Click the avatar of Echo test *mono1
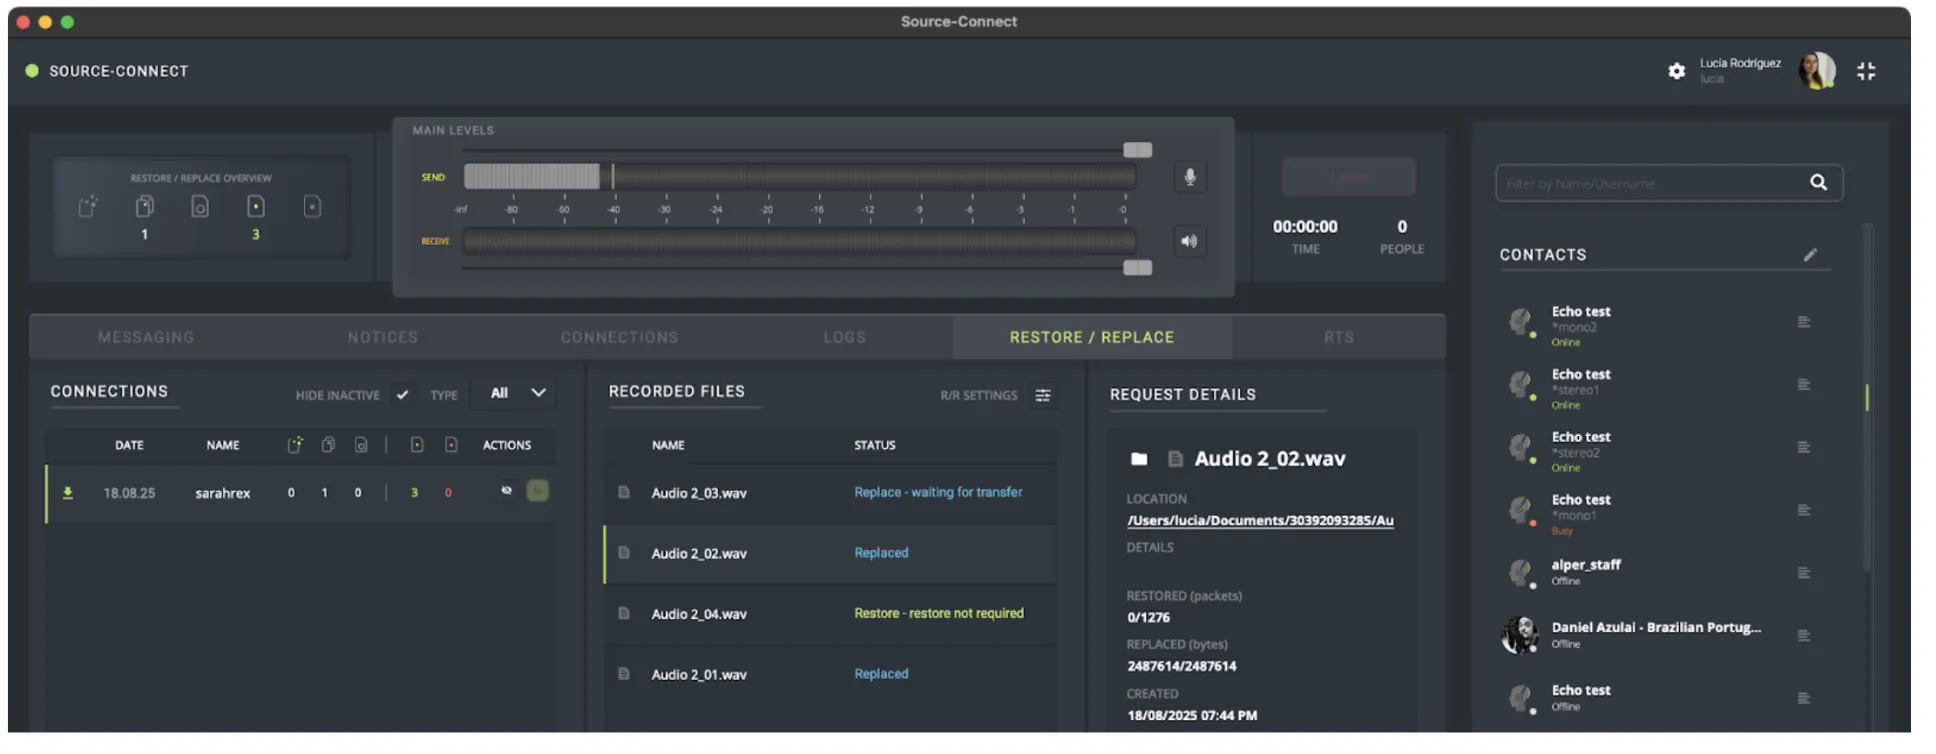1936x754 pixels. click(x=1520, y=510)
